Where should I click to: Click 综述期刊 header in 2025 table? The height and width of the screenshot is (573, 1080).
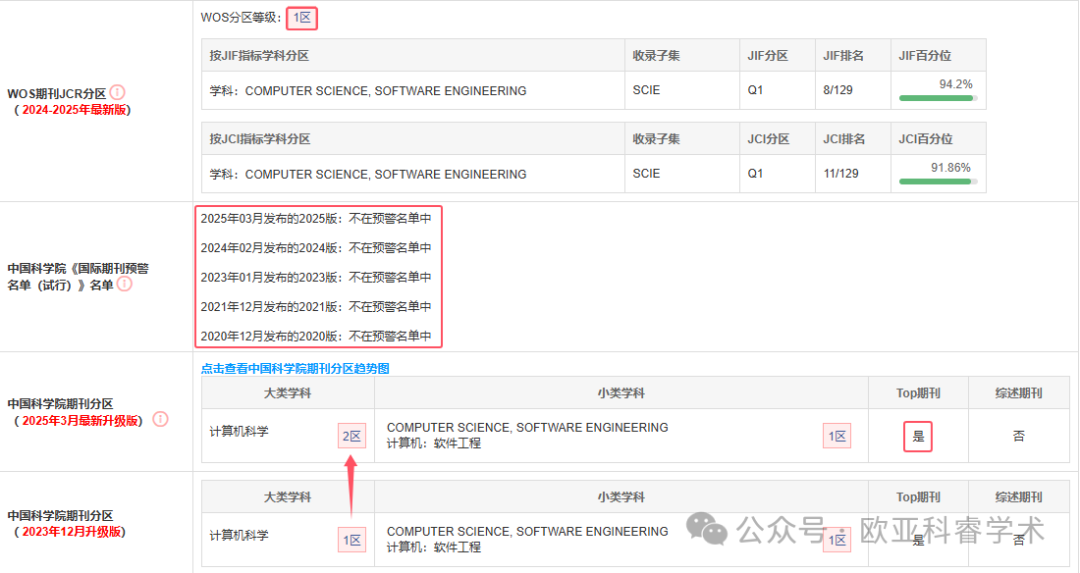(x=1019, y=393)
